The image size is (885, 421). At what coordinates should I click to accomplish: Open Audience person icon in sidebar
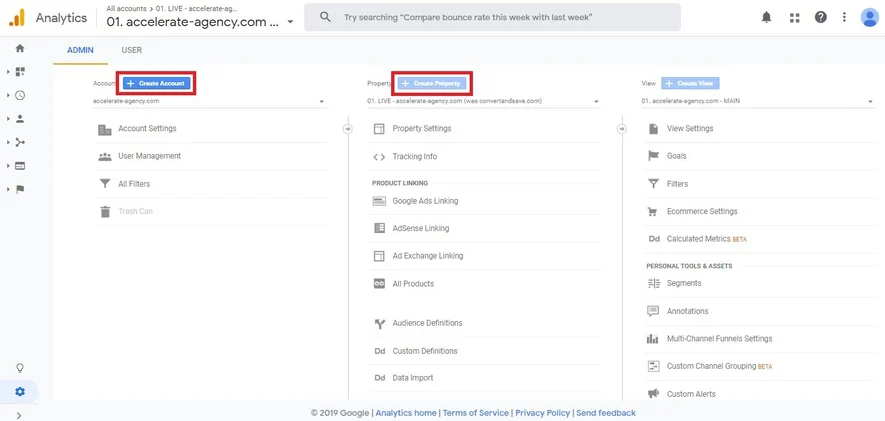pyautogui.click(x=20, y=119)
